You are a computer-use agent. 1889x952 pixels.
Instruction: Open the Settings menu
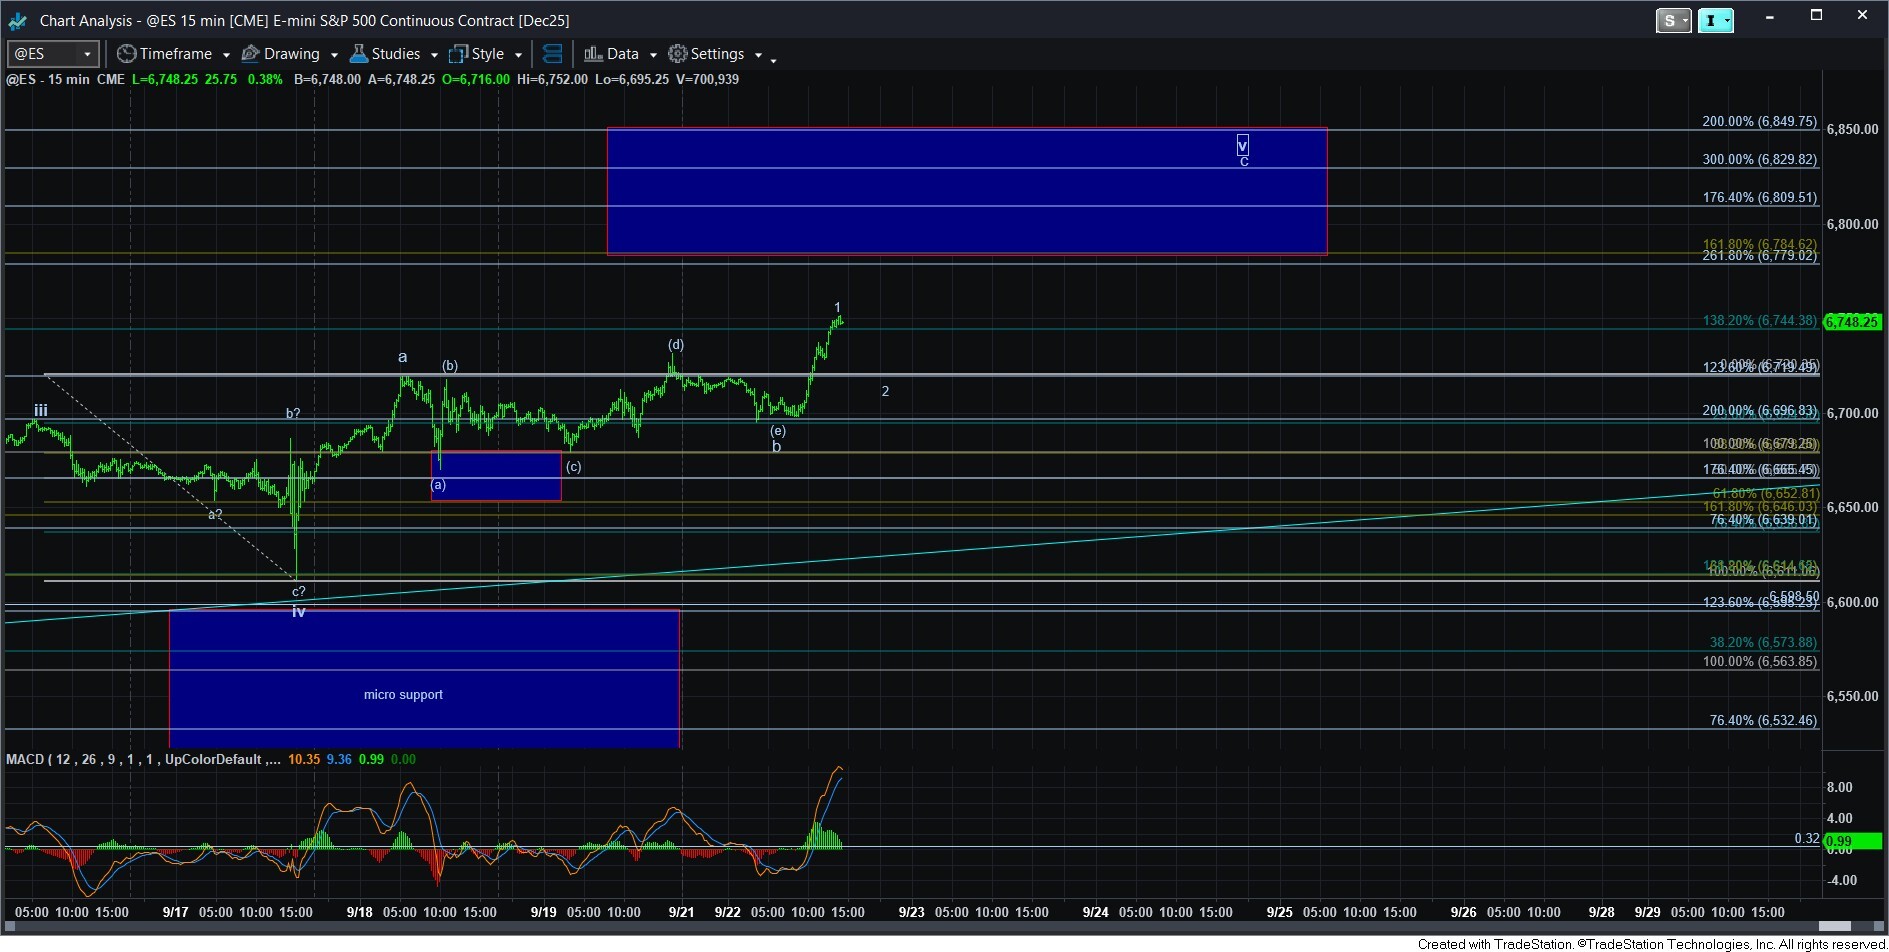[x=717, y=54]
